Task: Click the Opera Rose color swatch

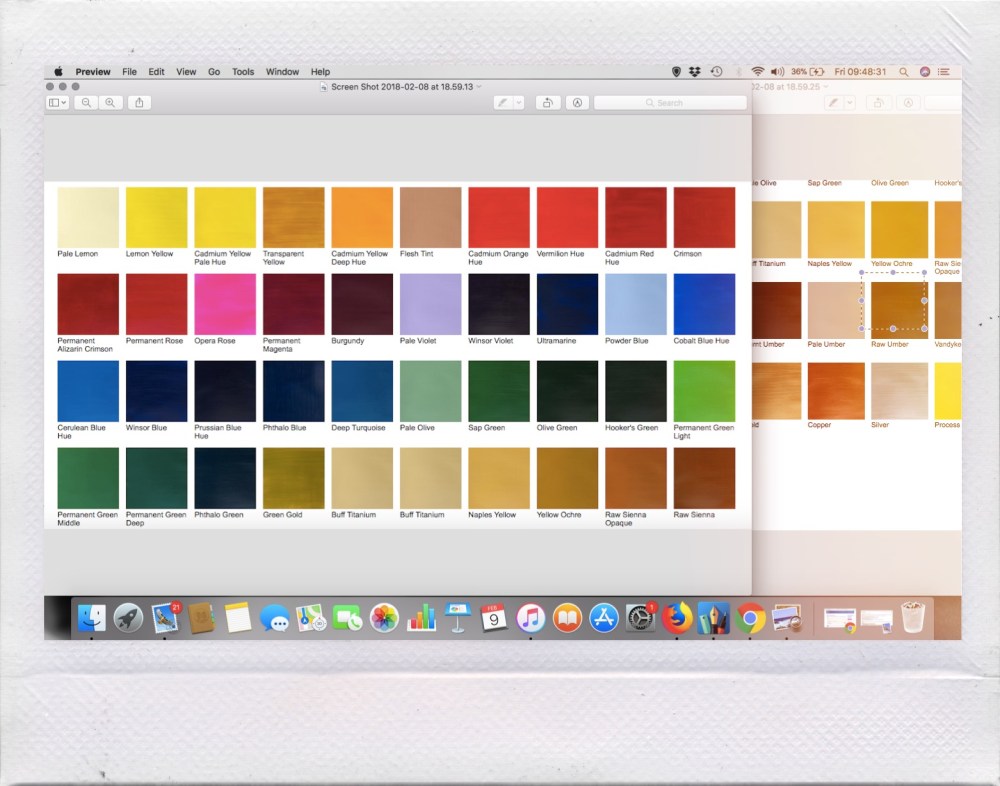Action: [x=224, y=304]
